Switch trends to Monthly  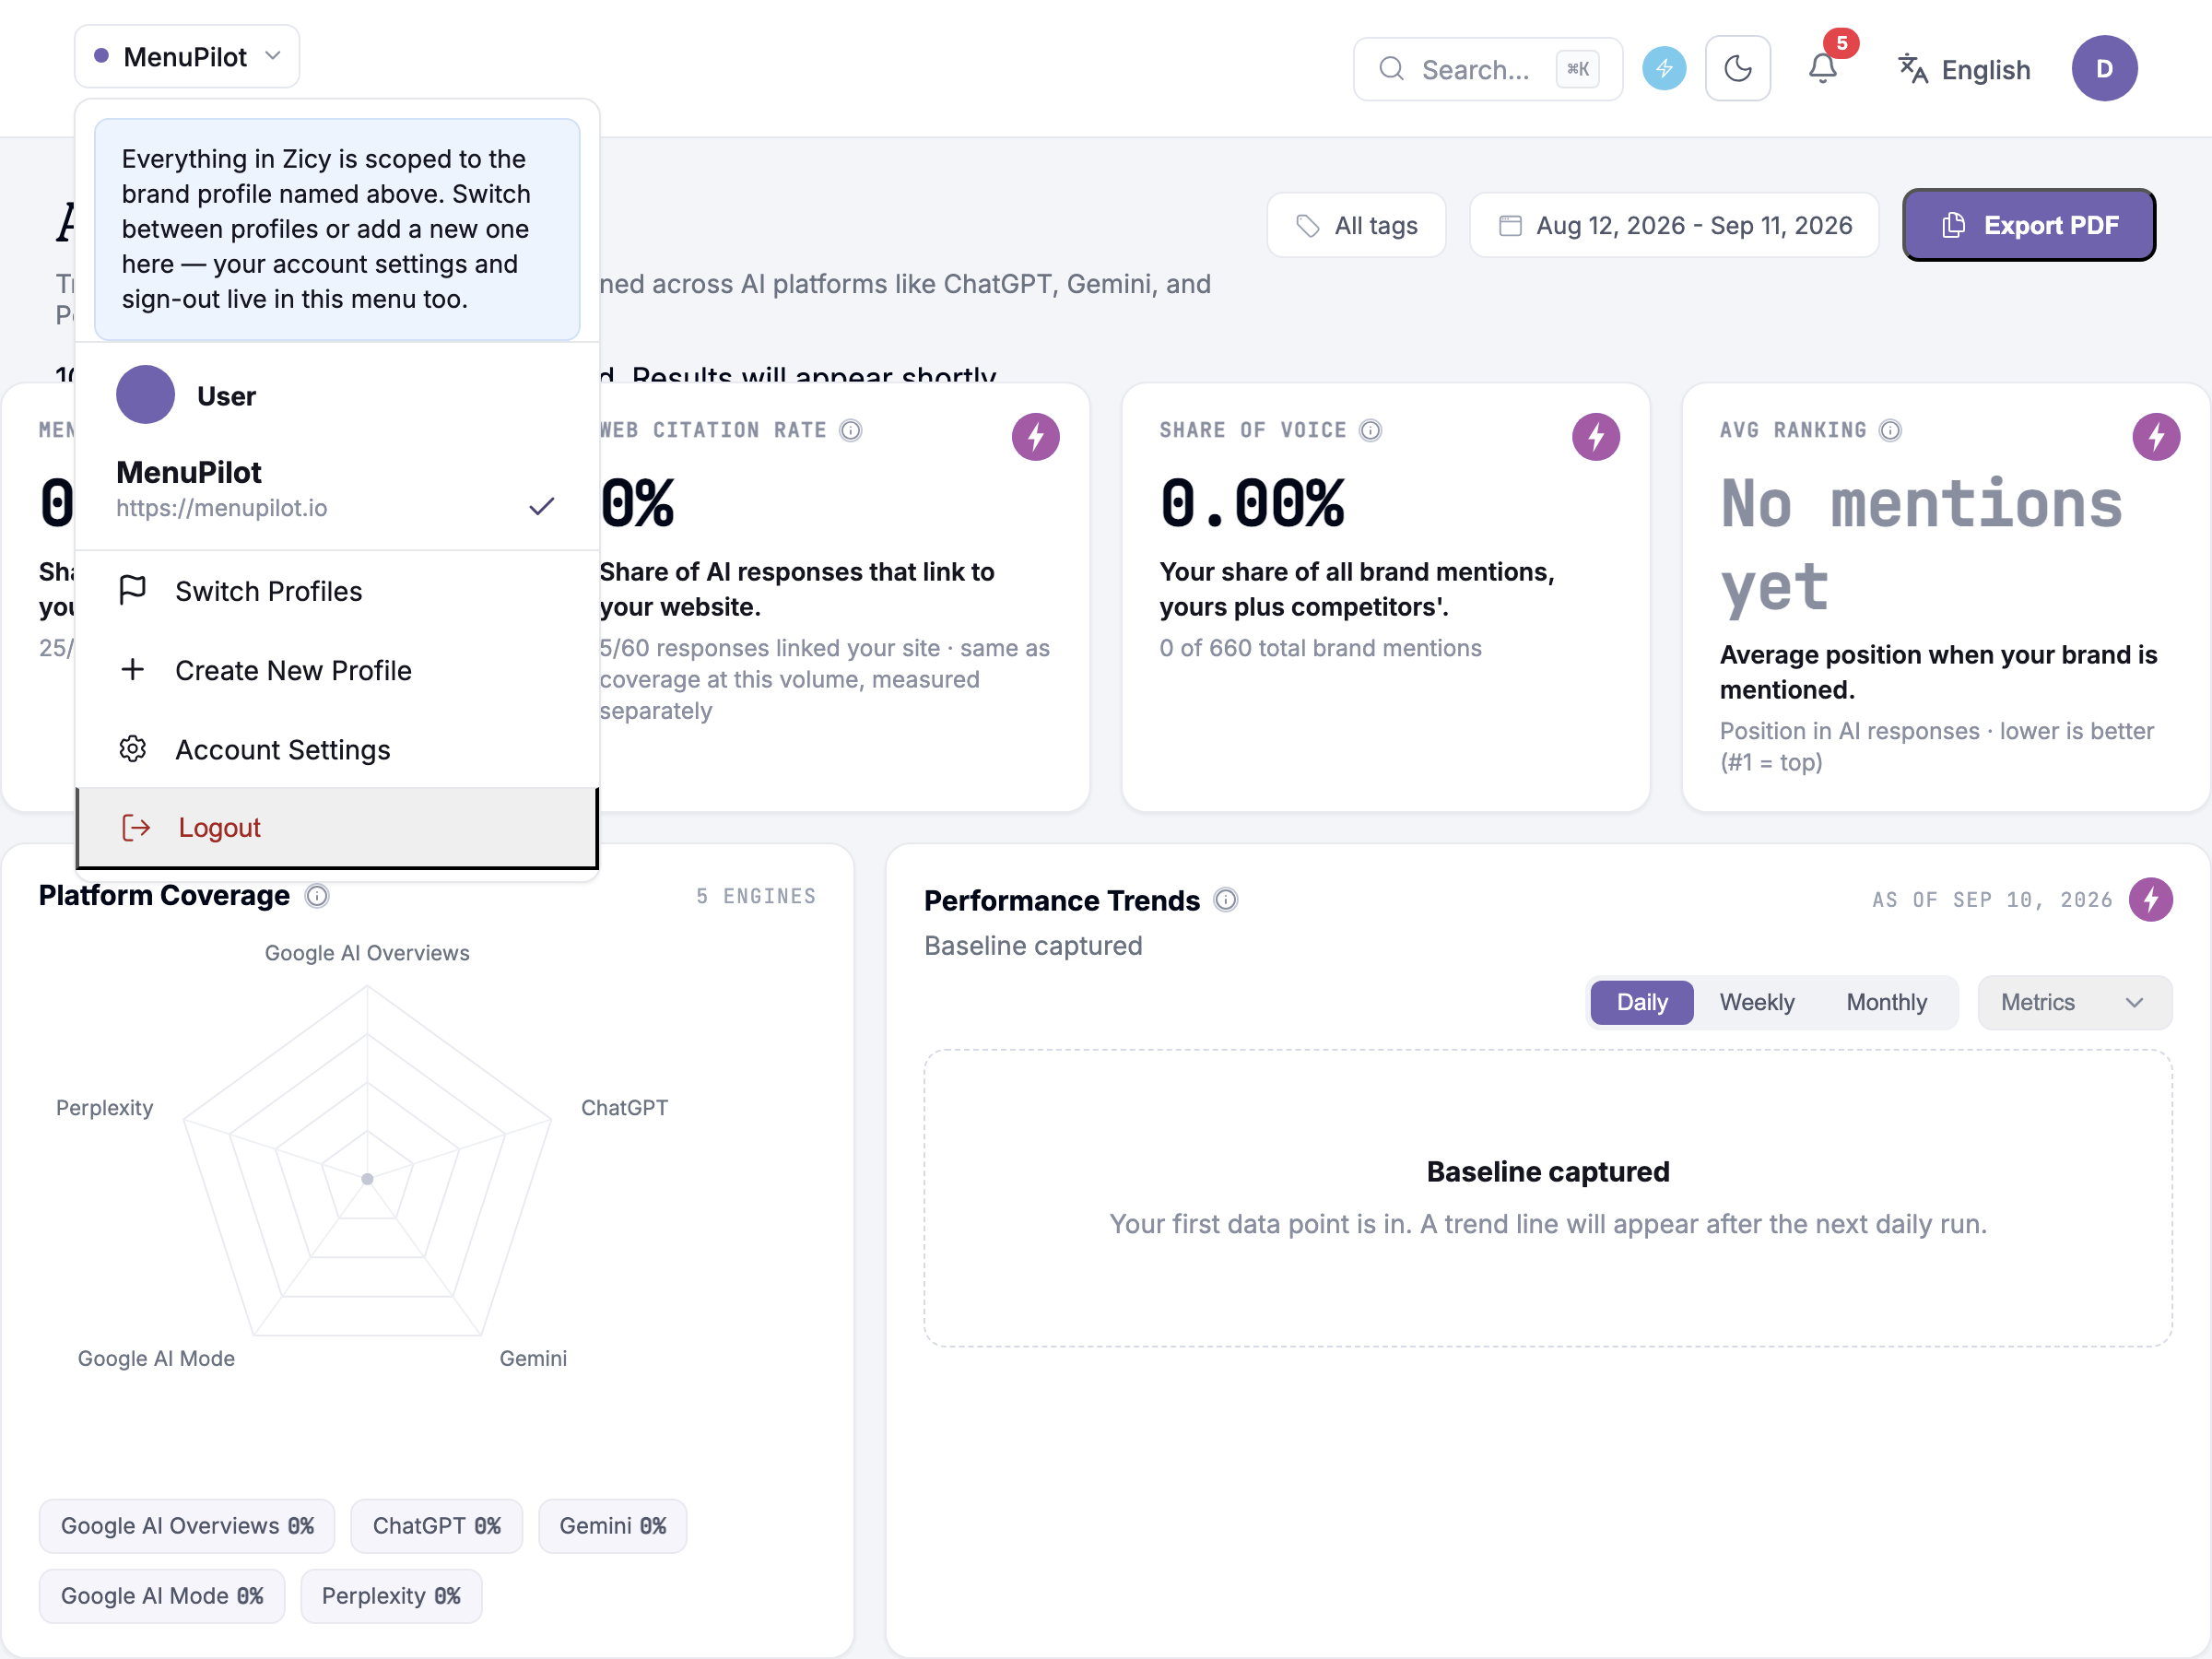pyautogui.click(x=1886, y=1002)
